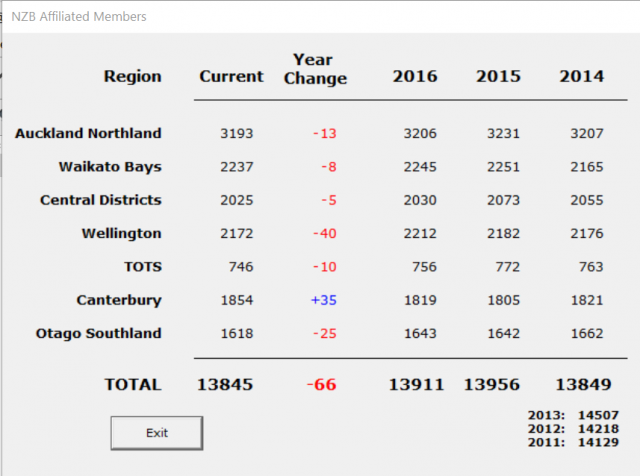This screenshot has height=476, width=640.
Task: Click the '2012: 14218' historical total
Action: [x=573, y=429]
